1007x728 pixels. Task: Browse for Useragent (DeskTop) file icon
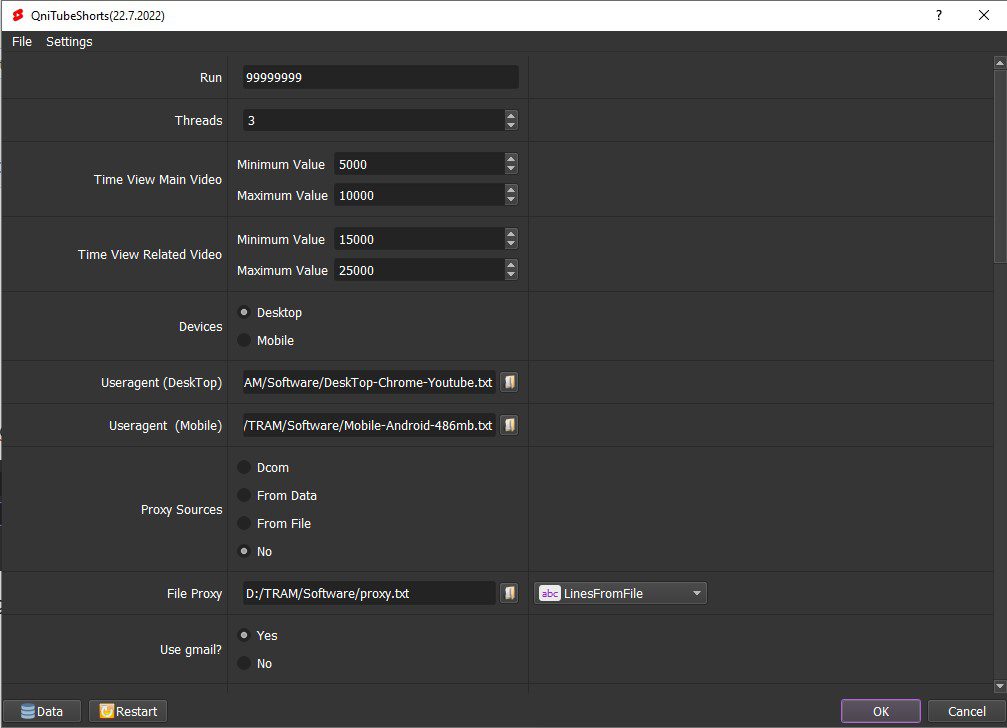point(509,382)
